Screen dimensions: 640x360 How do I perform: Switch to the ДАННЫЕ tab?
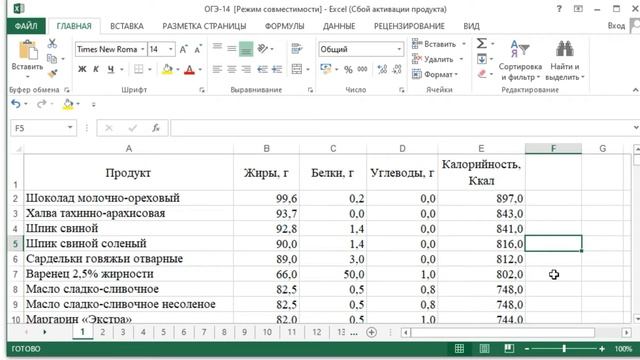(339, 26)
